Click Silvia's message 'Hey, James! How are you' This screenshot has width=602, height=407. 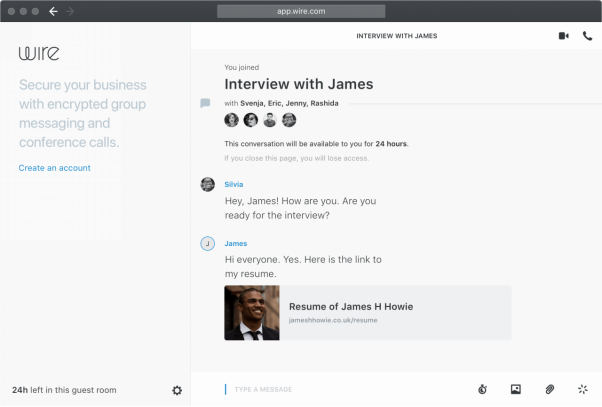coord(300,208)
